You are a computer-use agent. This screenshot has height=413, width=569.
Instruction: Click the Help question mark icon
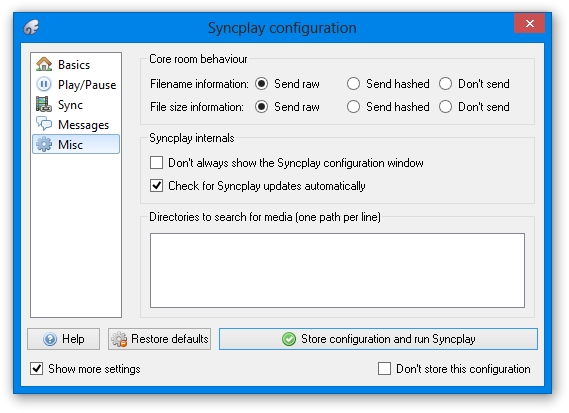[50, 339]
